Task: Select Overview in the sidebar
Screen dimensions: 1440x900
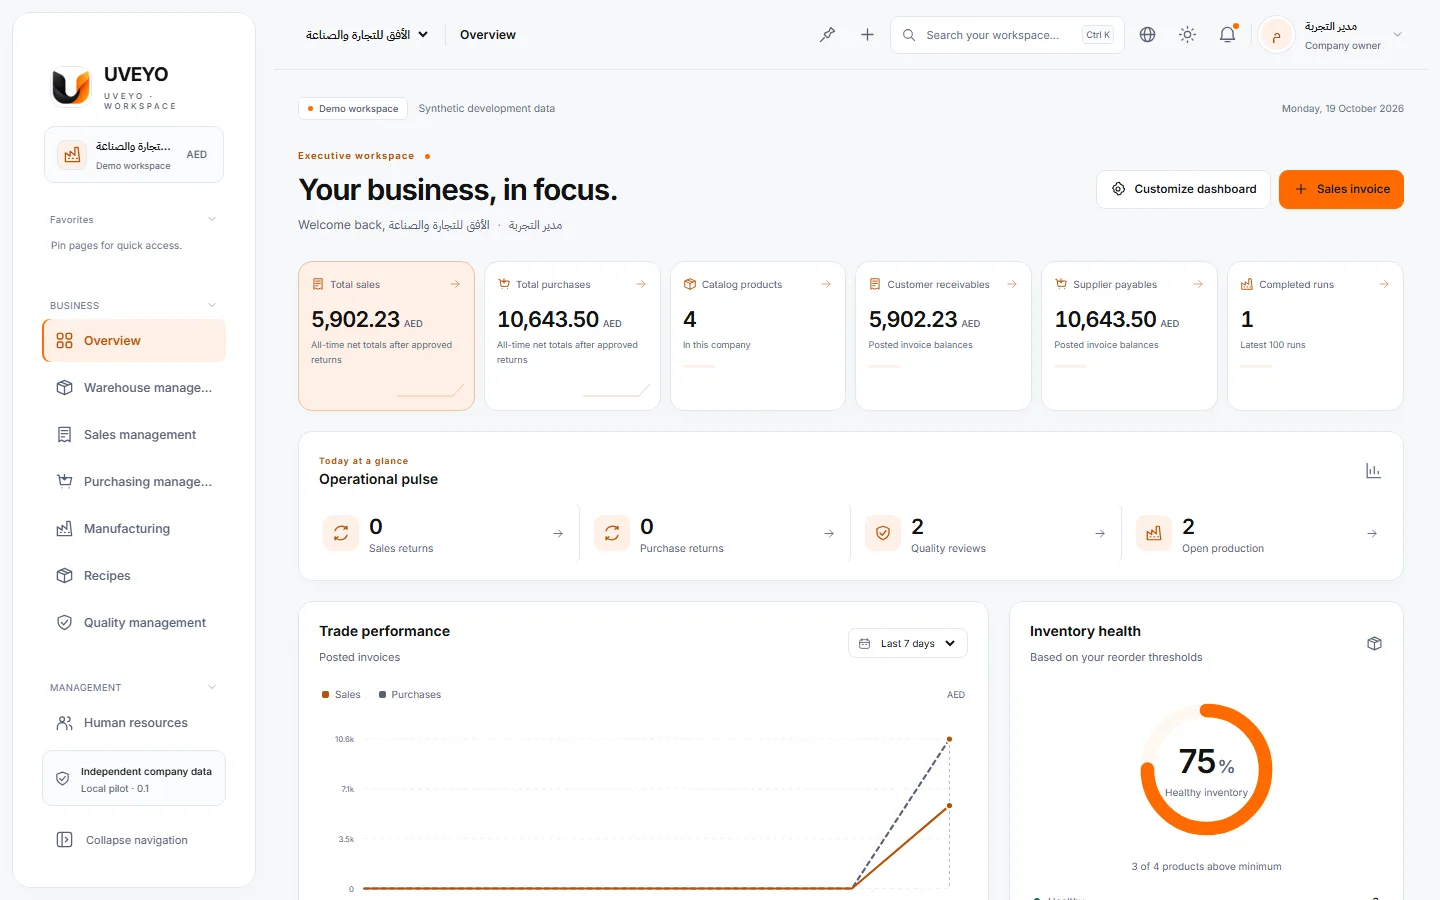Action: (x=134, y=341)
